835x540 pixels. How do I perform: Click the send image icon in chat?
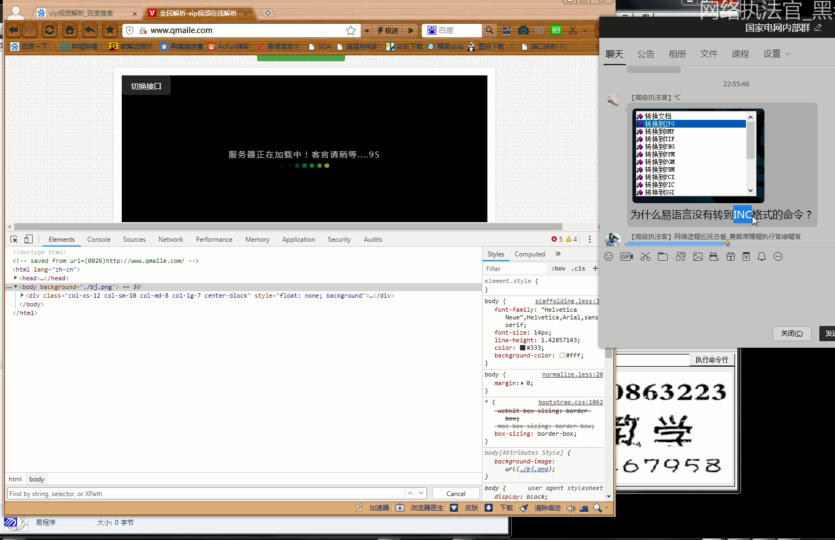(x=697, y=257)
